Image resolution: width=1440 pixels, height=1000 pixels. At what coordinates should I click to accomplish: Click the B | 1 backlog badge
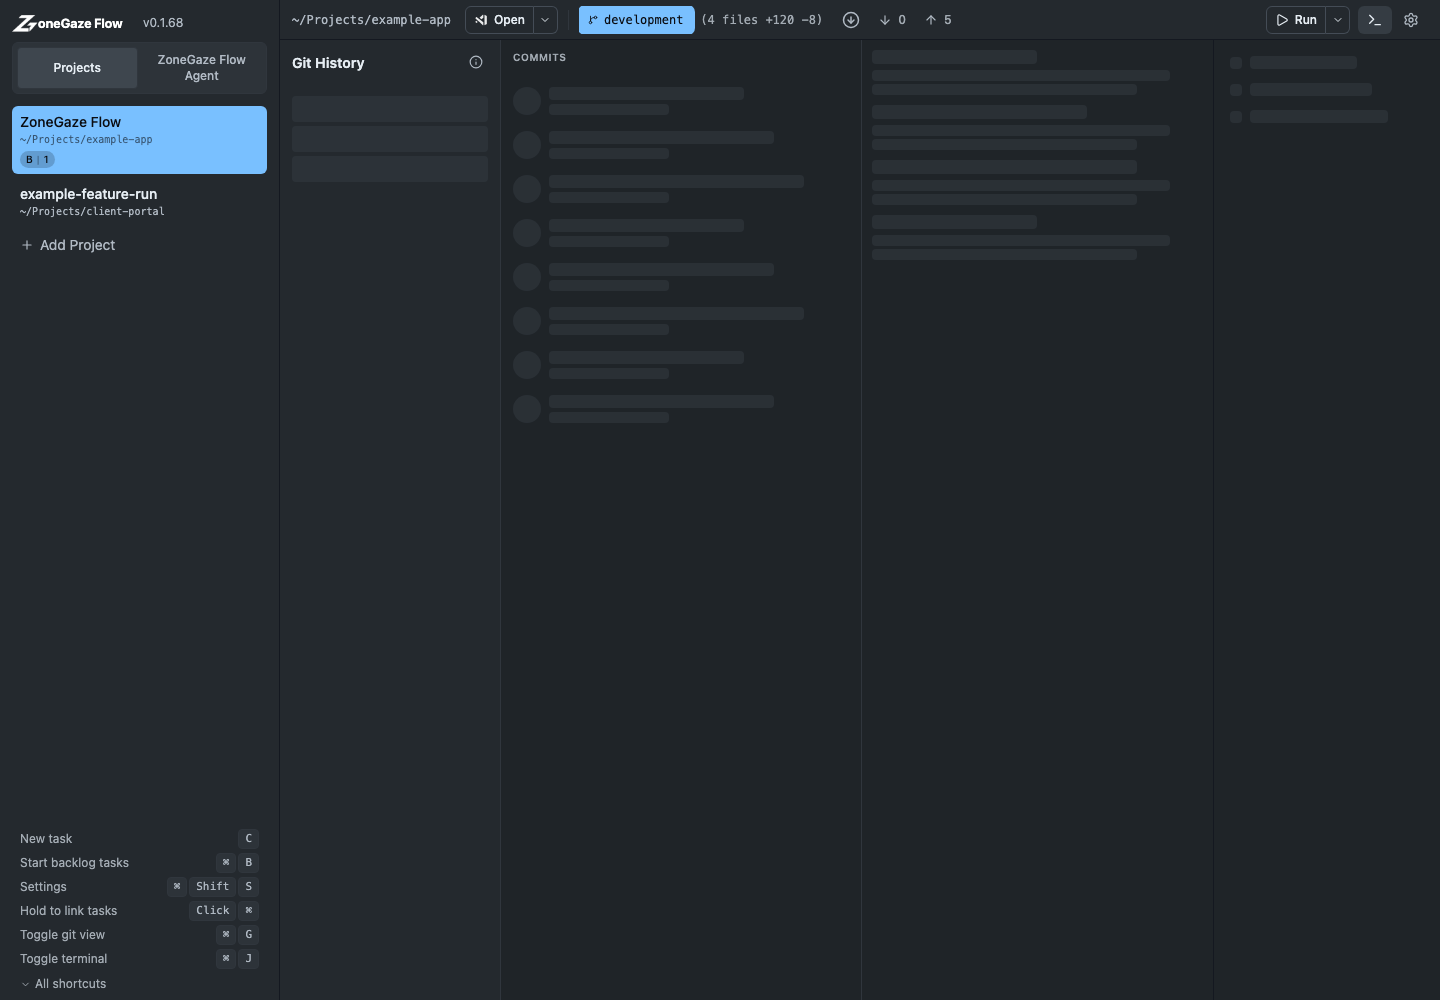(37, 160)
